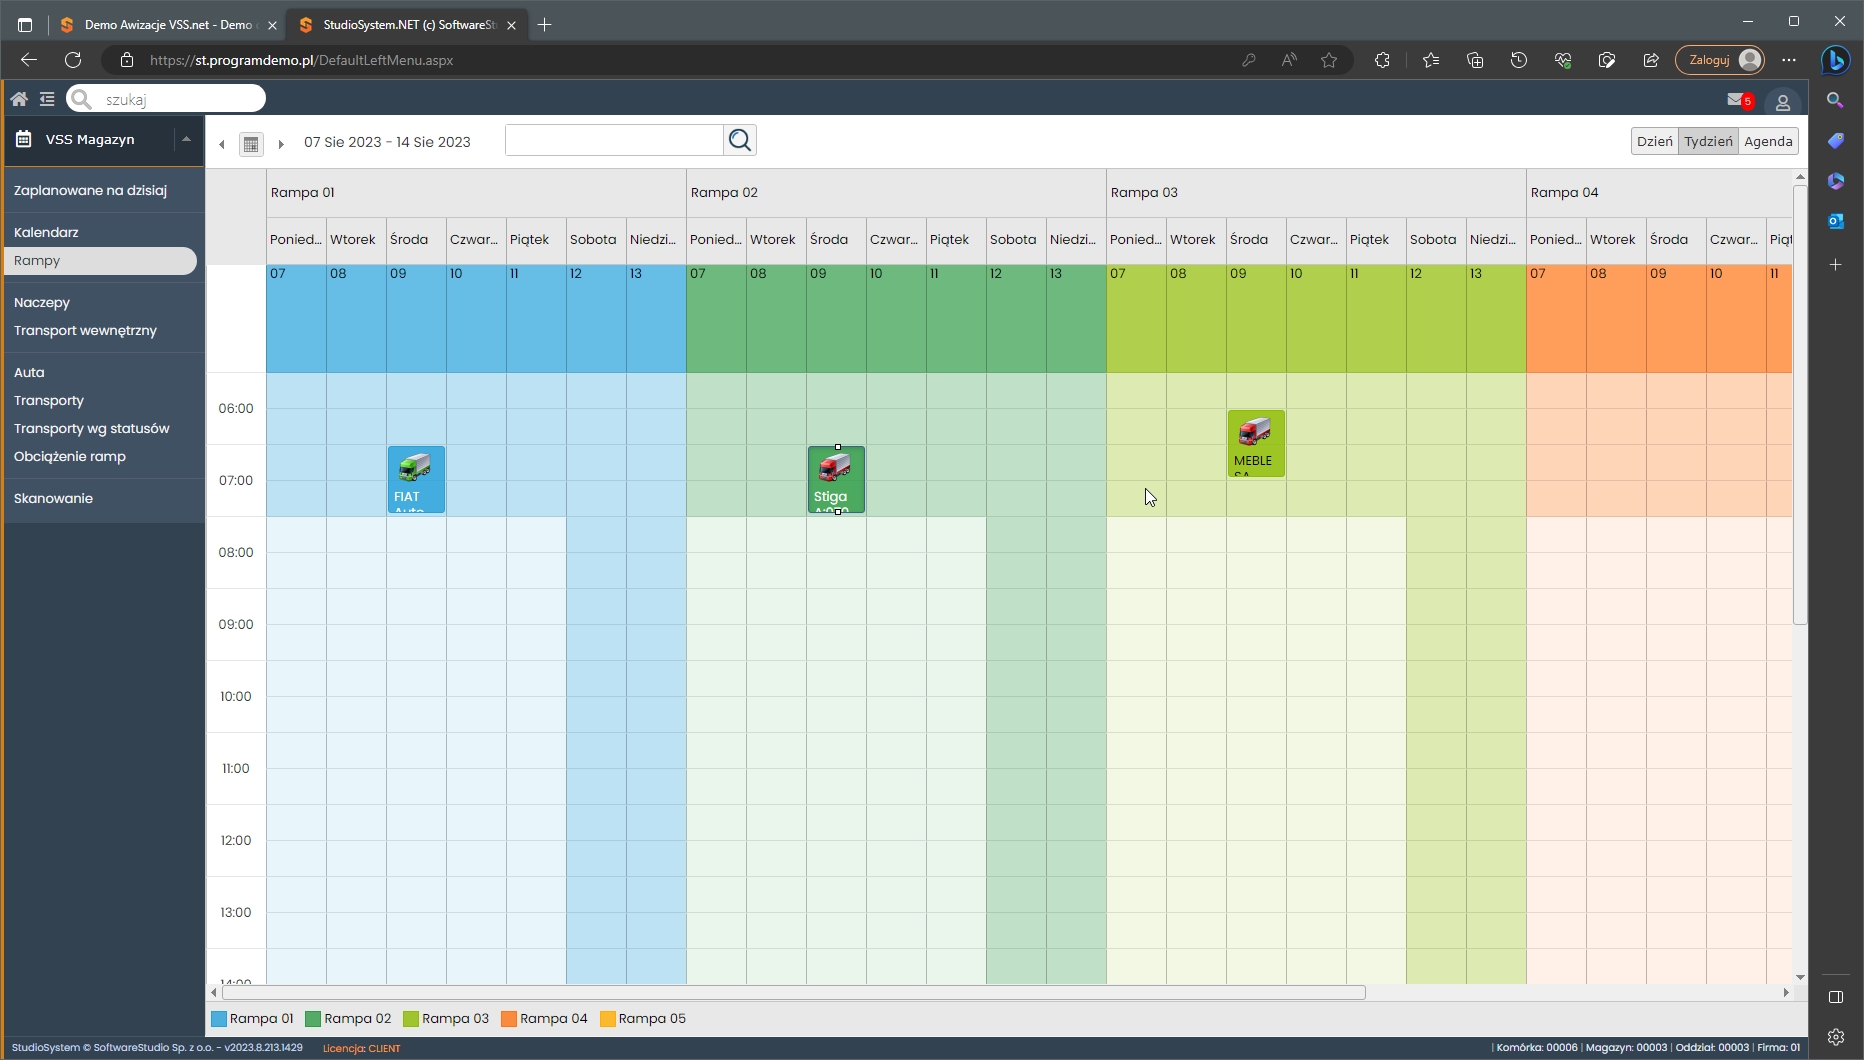Image resolution: width=1864 pixels, height=1060 pixels.
Task: Open the browser share icon
Action: coord(1651,60)
